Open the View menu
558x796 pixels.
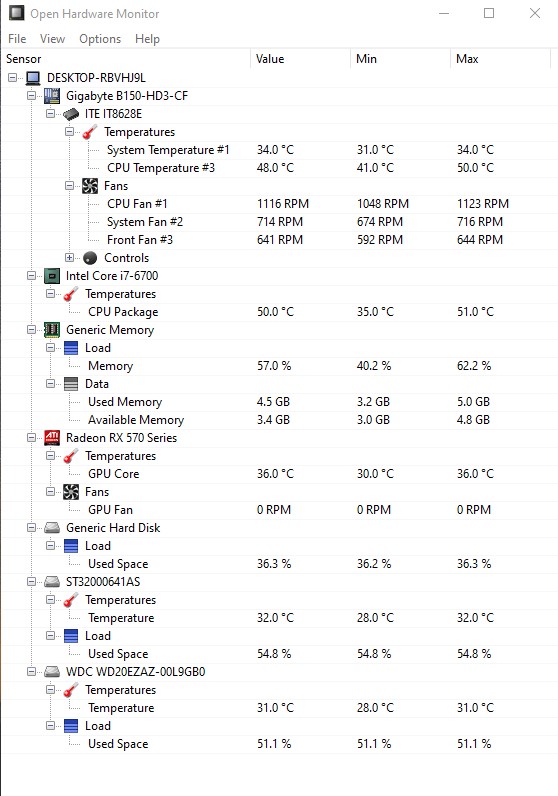[x=52, y=39]
